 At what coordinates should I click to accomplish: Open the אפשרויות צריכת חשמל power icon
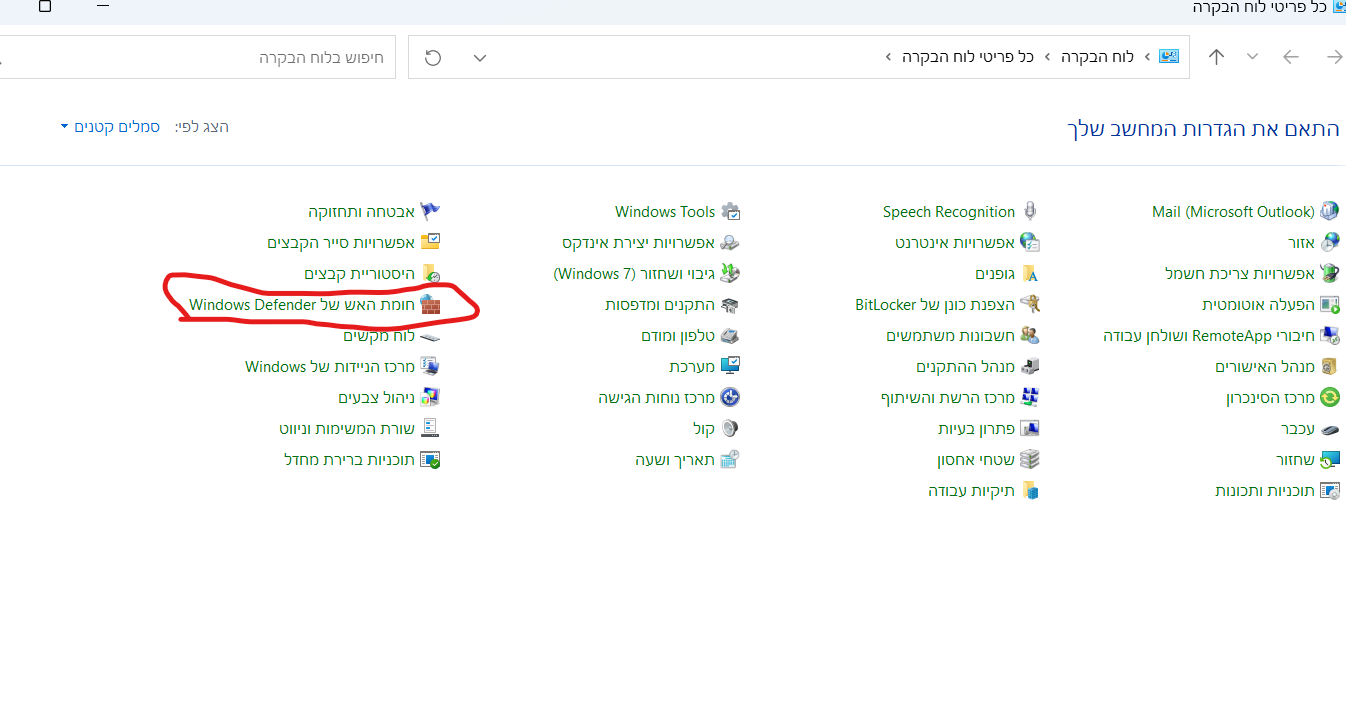click(x=1329, y=273)
